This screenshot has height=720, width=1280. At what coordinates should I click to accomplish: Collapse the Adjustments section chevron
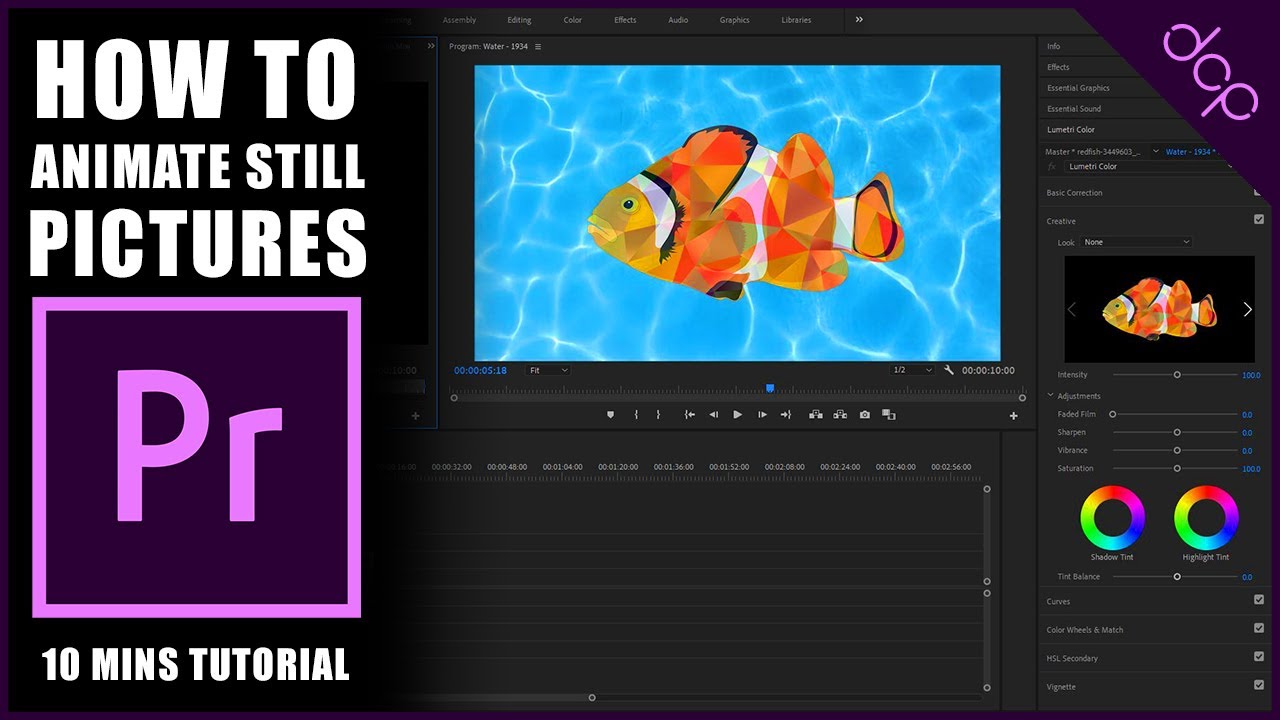click(1051, 396)
